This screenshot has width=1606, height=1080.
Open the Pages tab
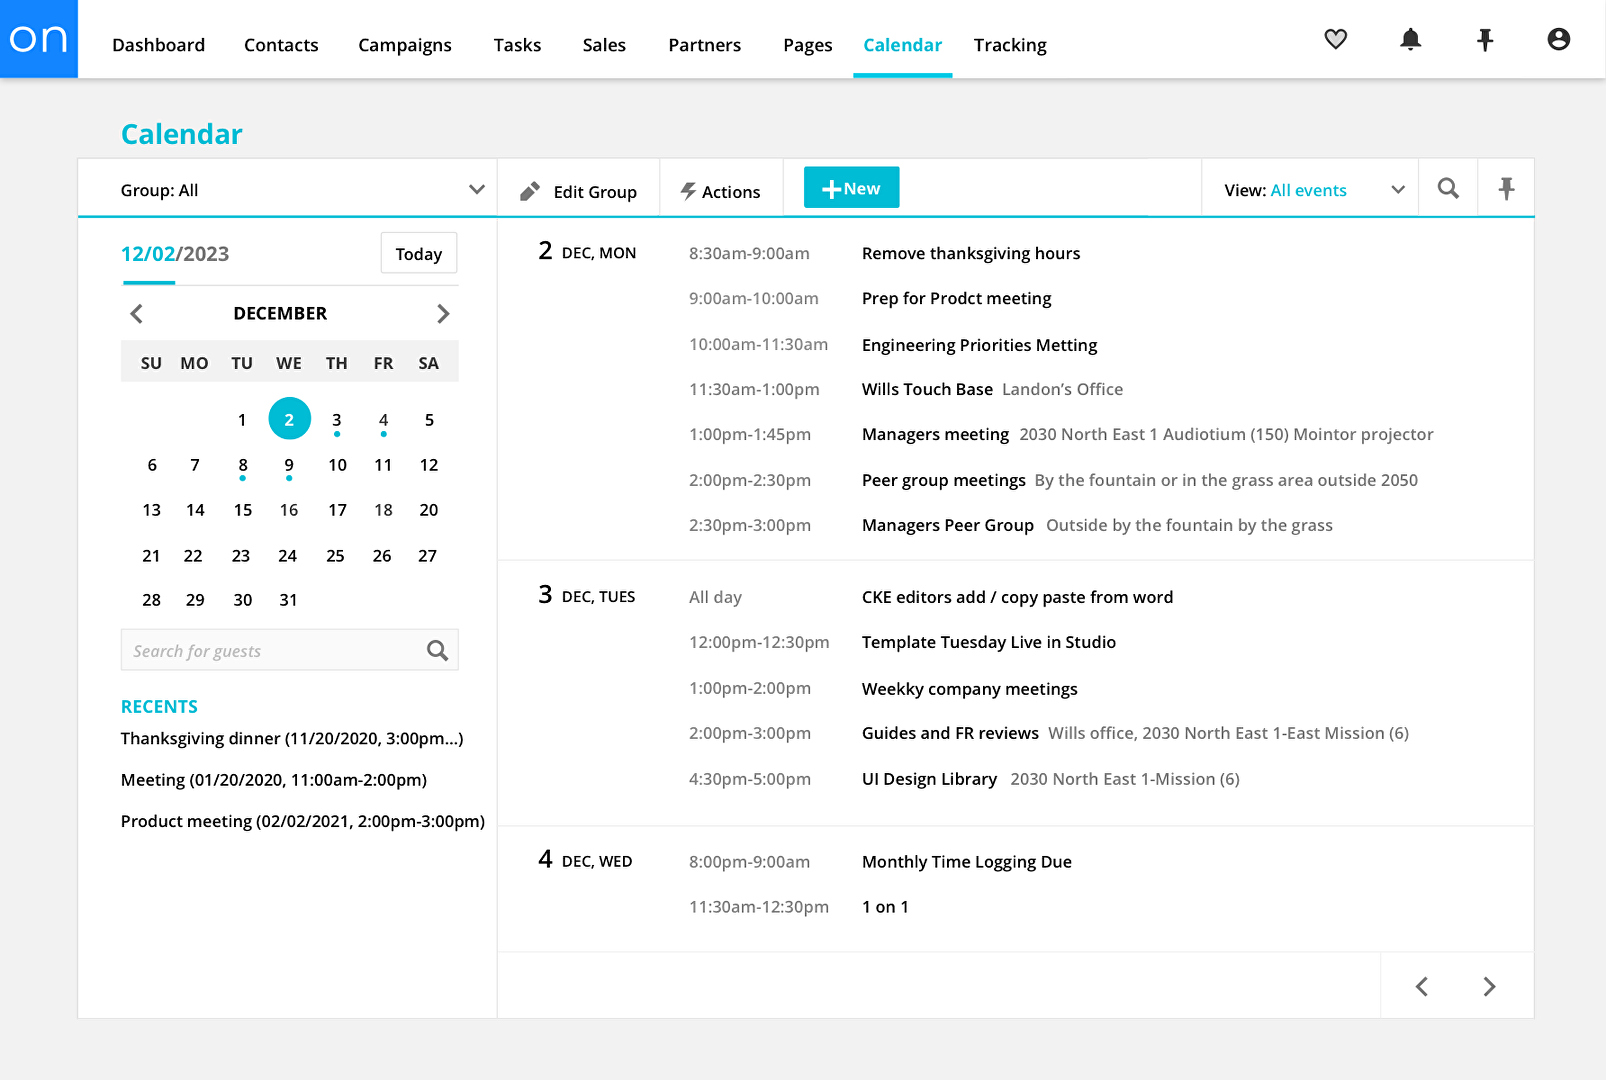coord(808,45)
